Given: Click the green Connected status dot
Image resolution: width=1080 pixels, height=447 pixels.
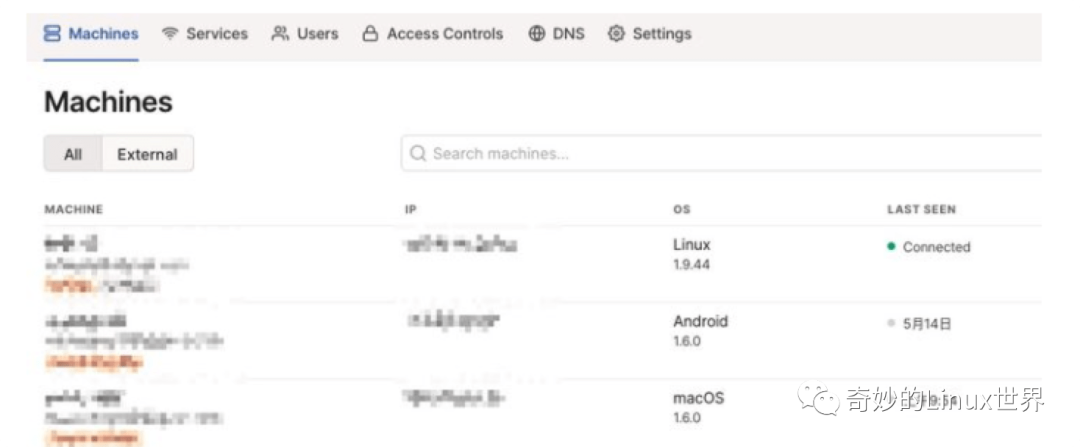Looking at the screenshot, I should (x=891, y=247).
